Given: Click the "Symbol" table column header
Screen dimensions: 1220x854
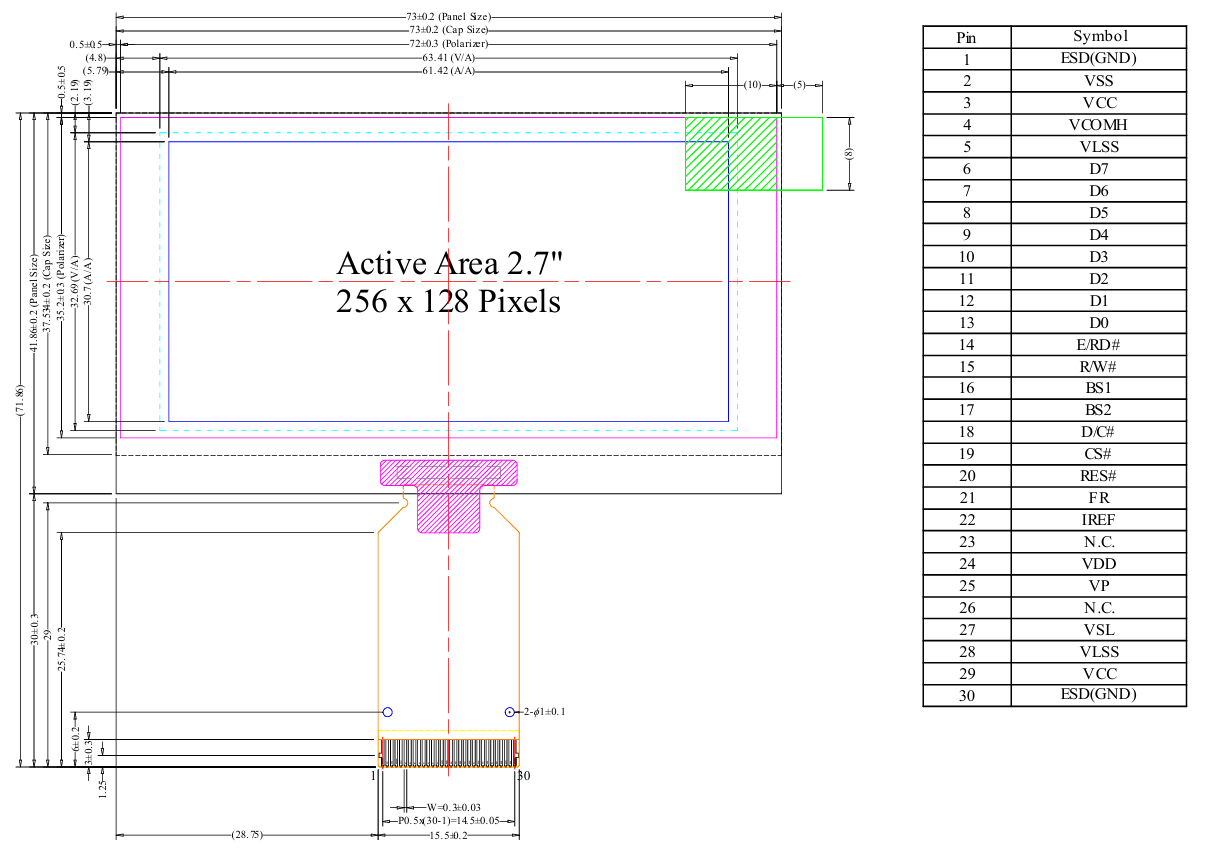Looking at the screenshot, I should coord(1098,37).
